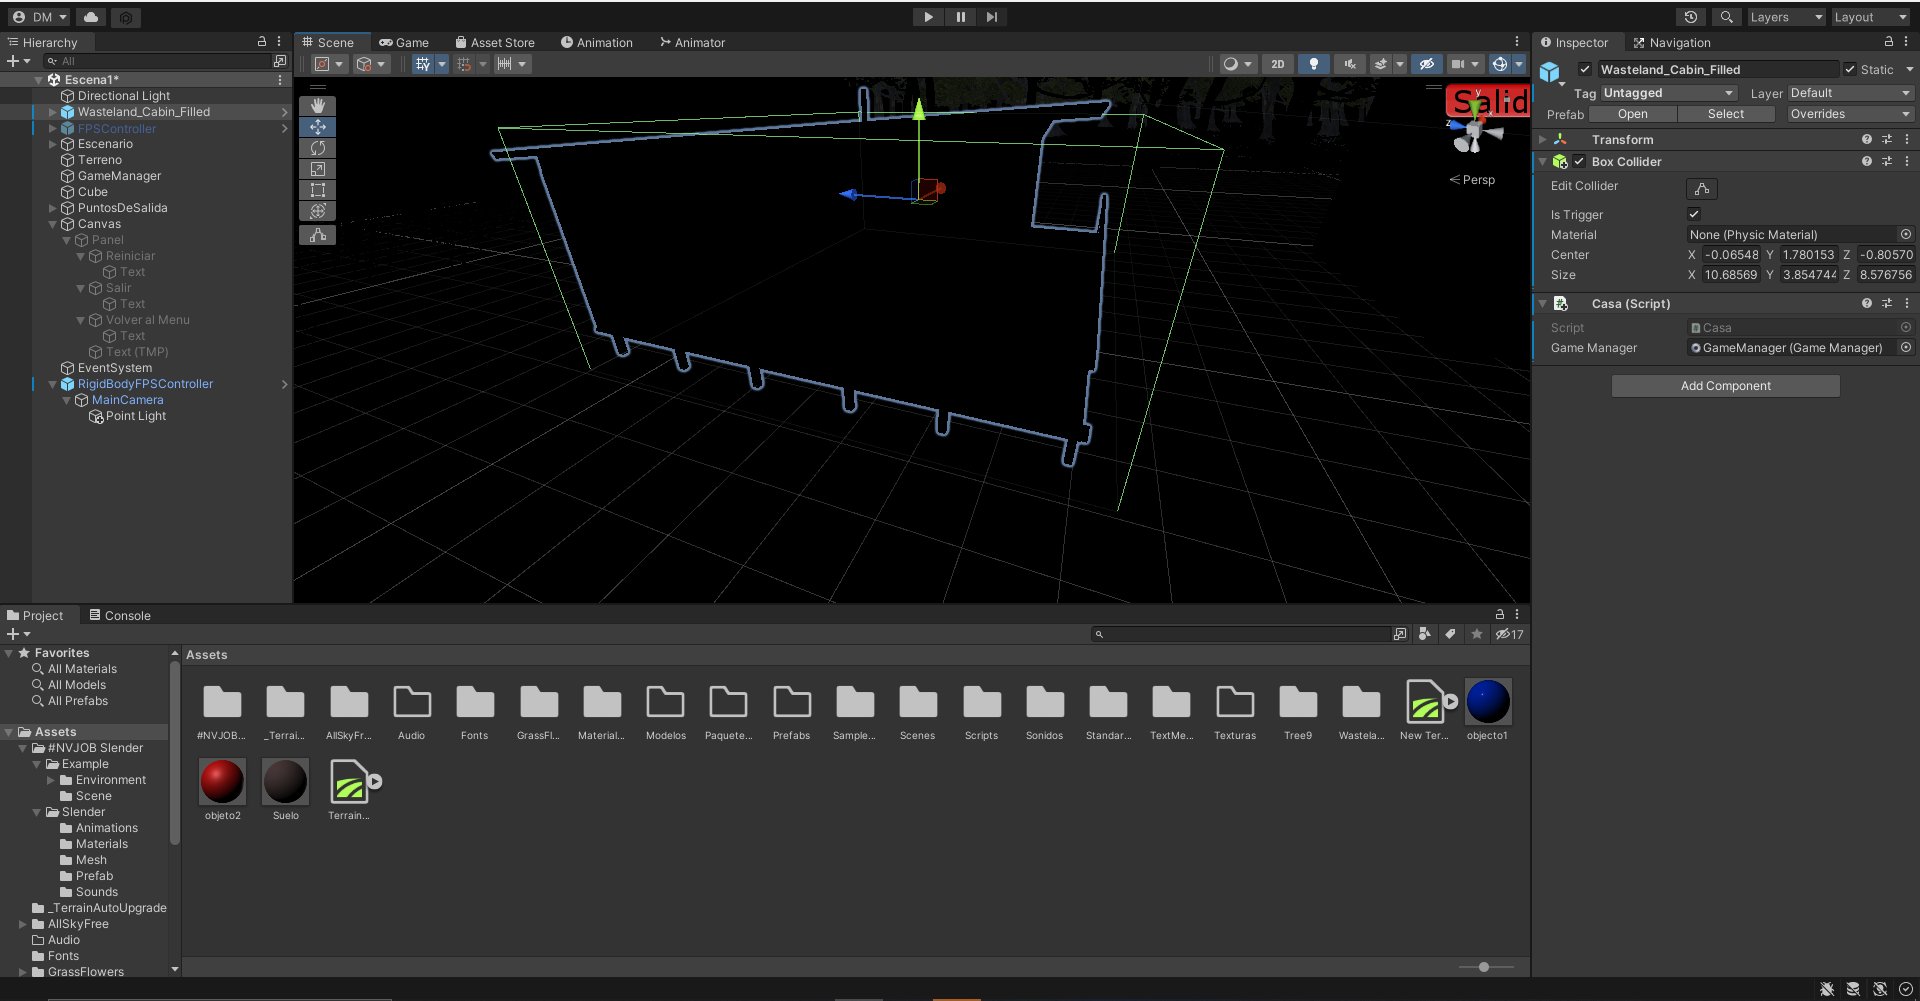1920x1001 pixels.
Task: Select the Rotate tool in Scene toolbar
Action: (317, 148)
